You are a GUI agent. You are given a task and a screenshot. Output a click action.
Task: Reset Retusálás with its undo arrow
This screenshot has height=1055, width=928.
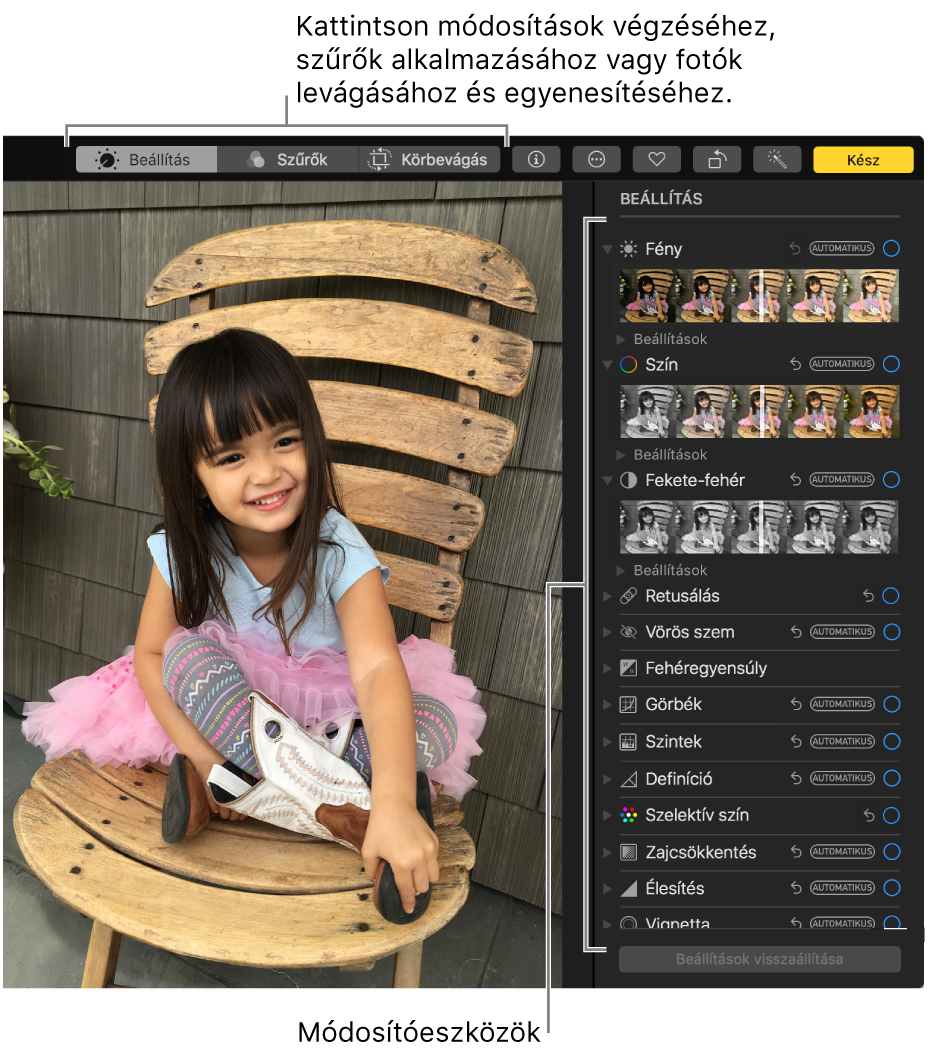click(x=869, y=596)
